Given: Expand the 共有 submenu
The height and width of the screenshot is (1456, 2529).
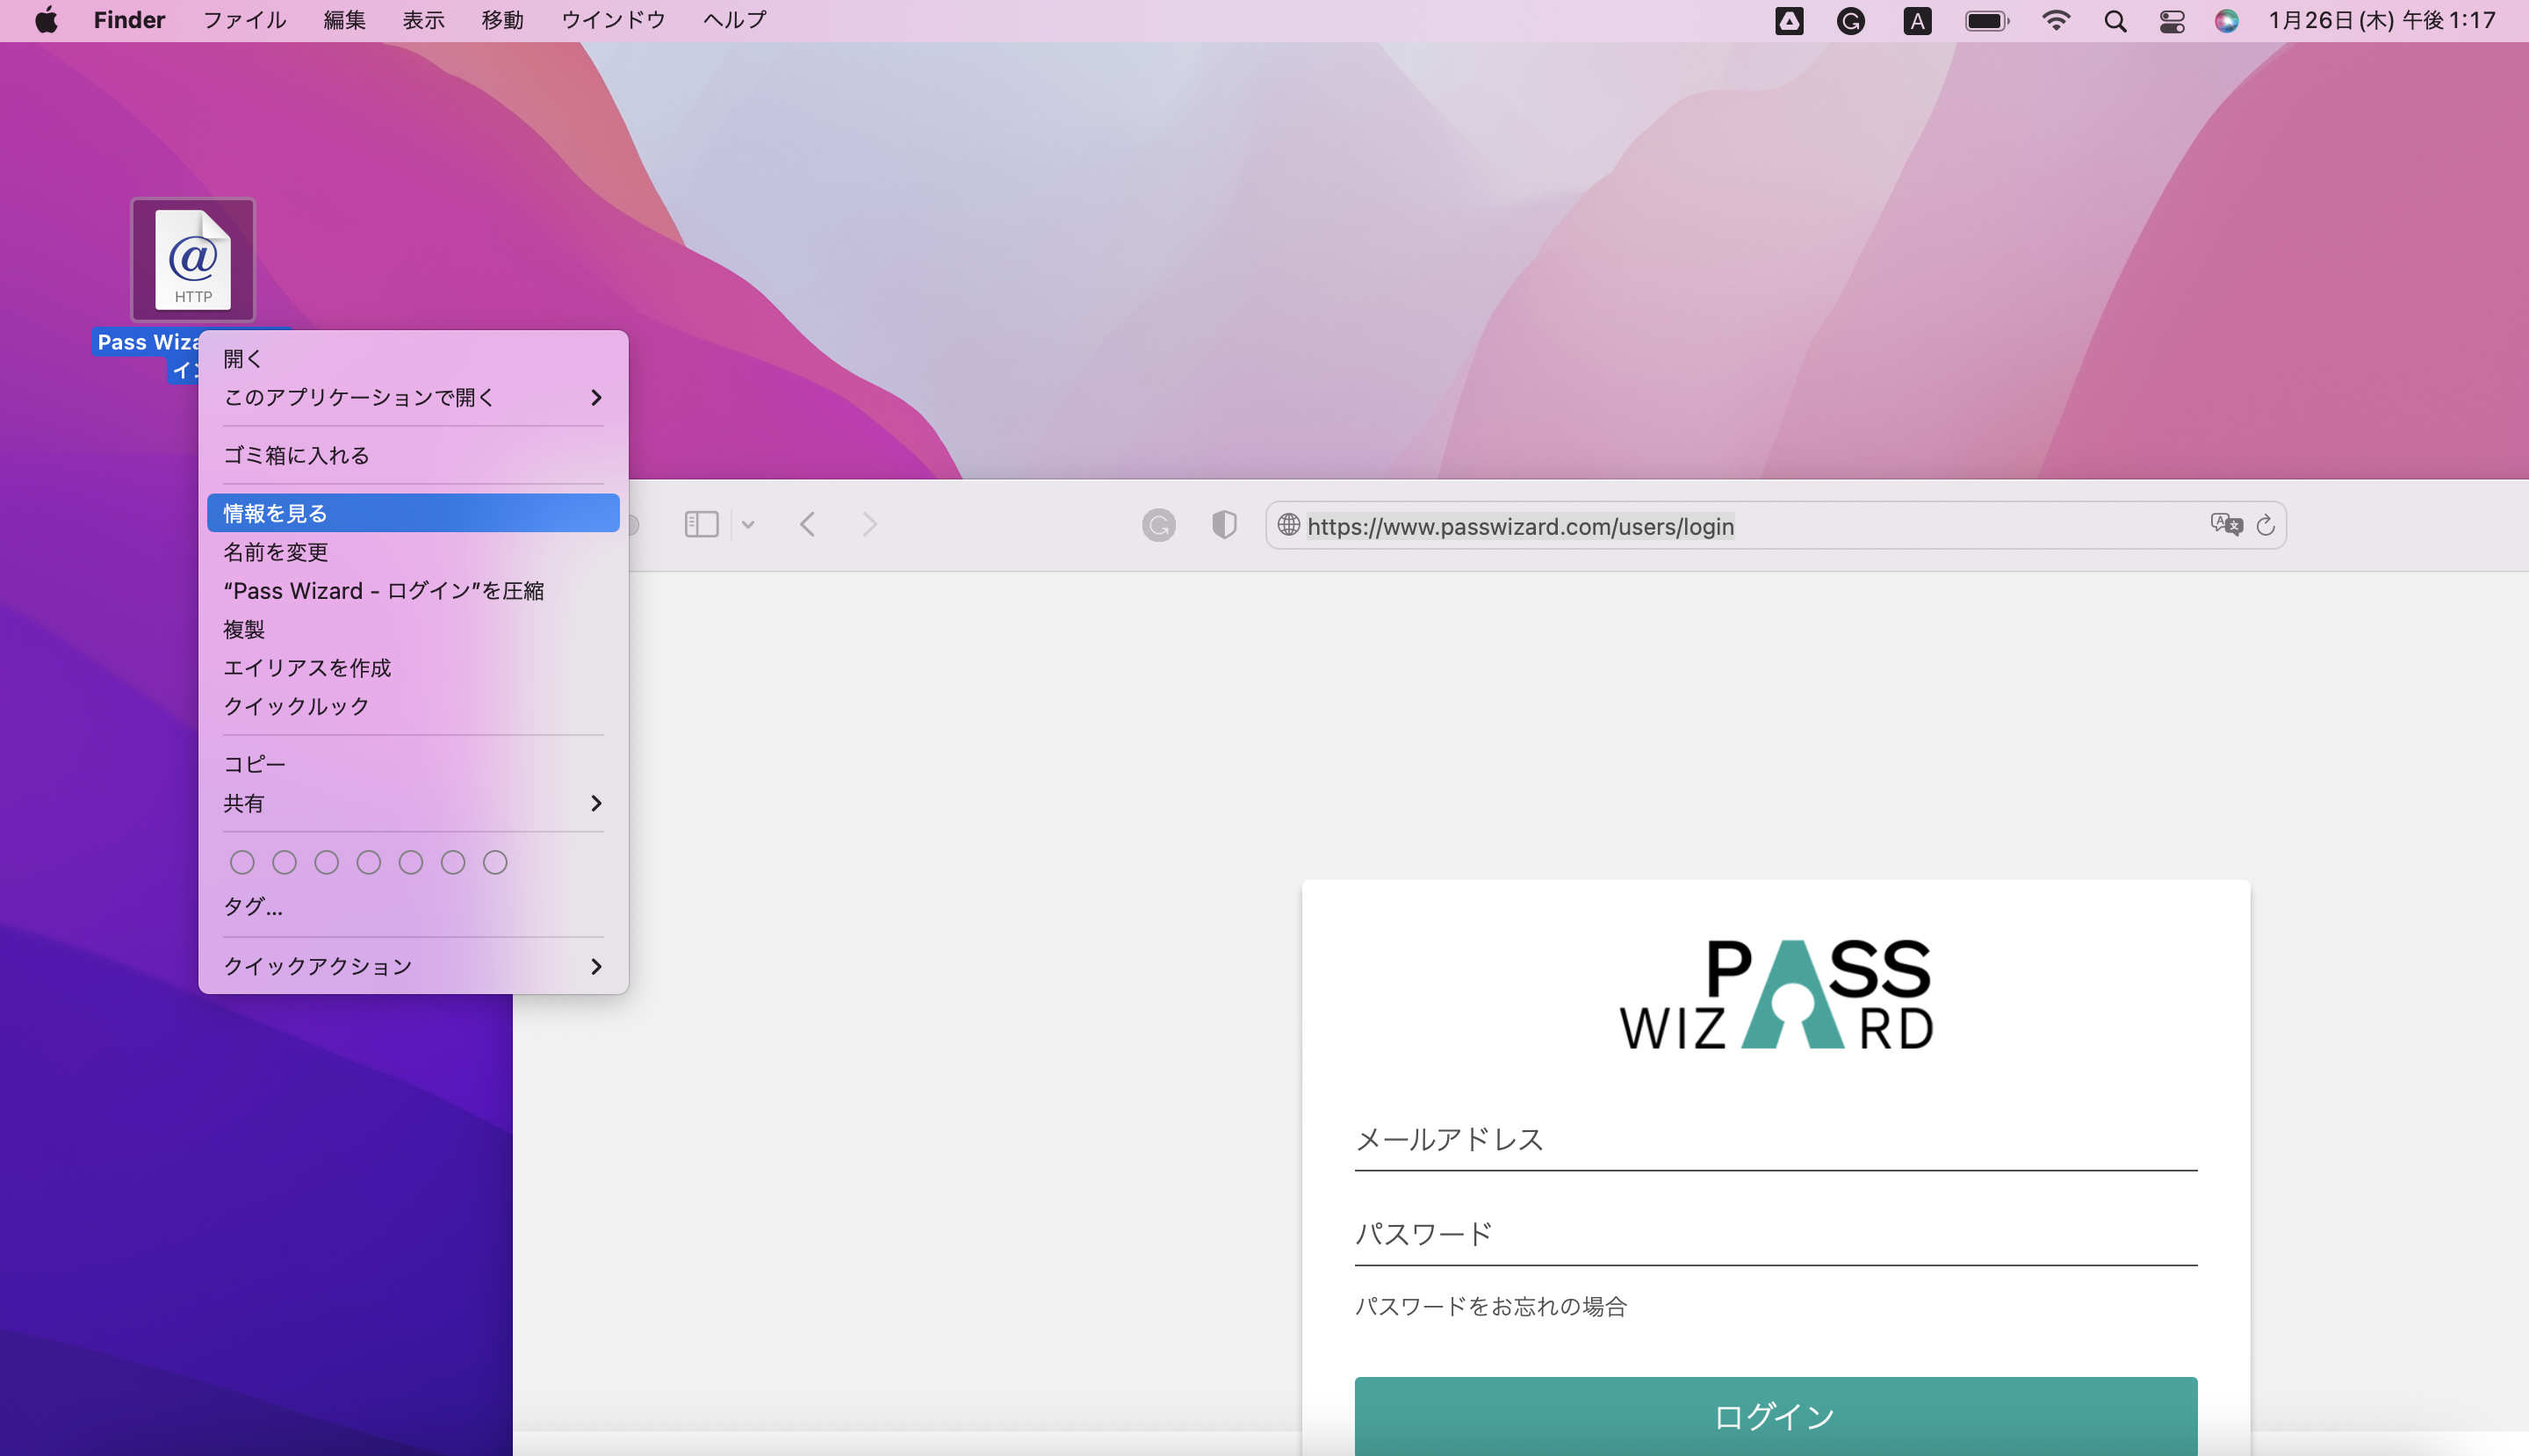Looking at the screenshot, I should click(x=413, y=803).
